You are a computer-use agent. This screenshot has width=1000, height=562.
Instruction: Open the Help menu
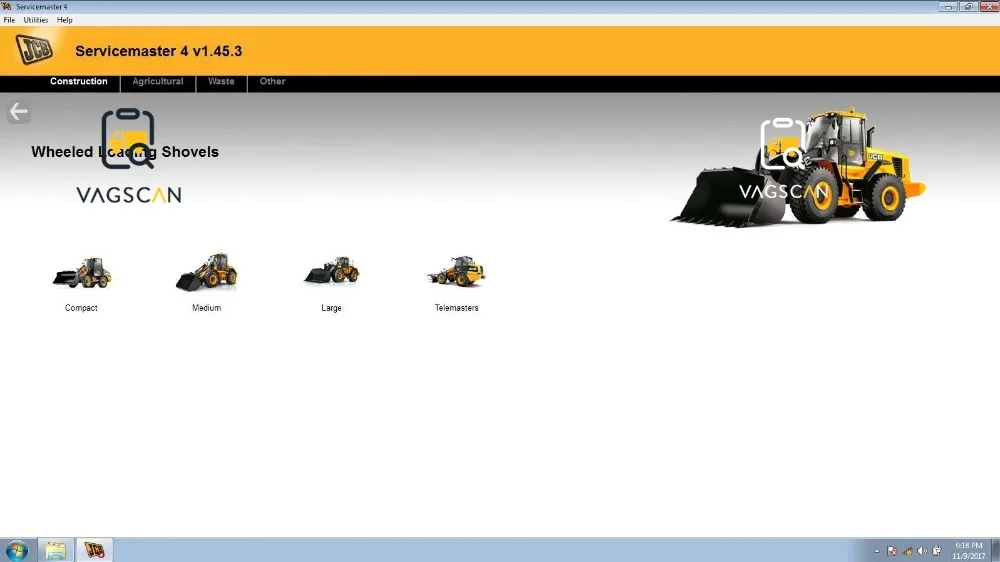tap(64, 20)
